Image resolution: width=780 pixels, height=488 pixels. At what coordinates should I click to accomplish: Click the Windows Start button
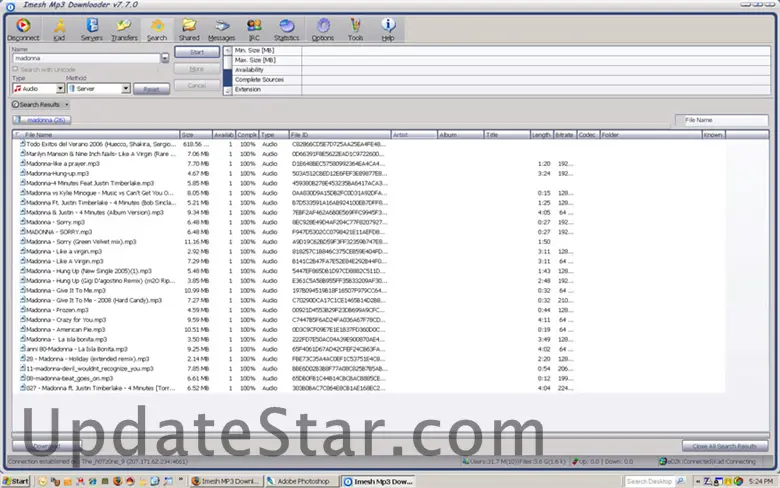click(x=16, y=481)
